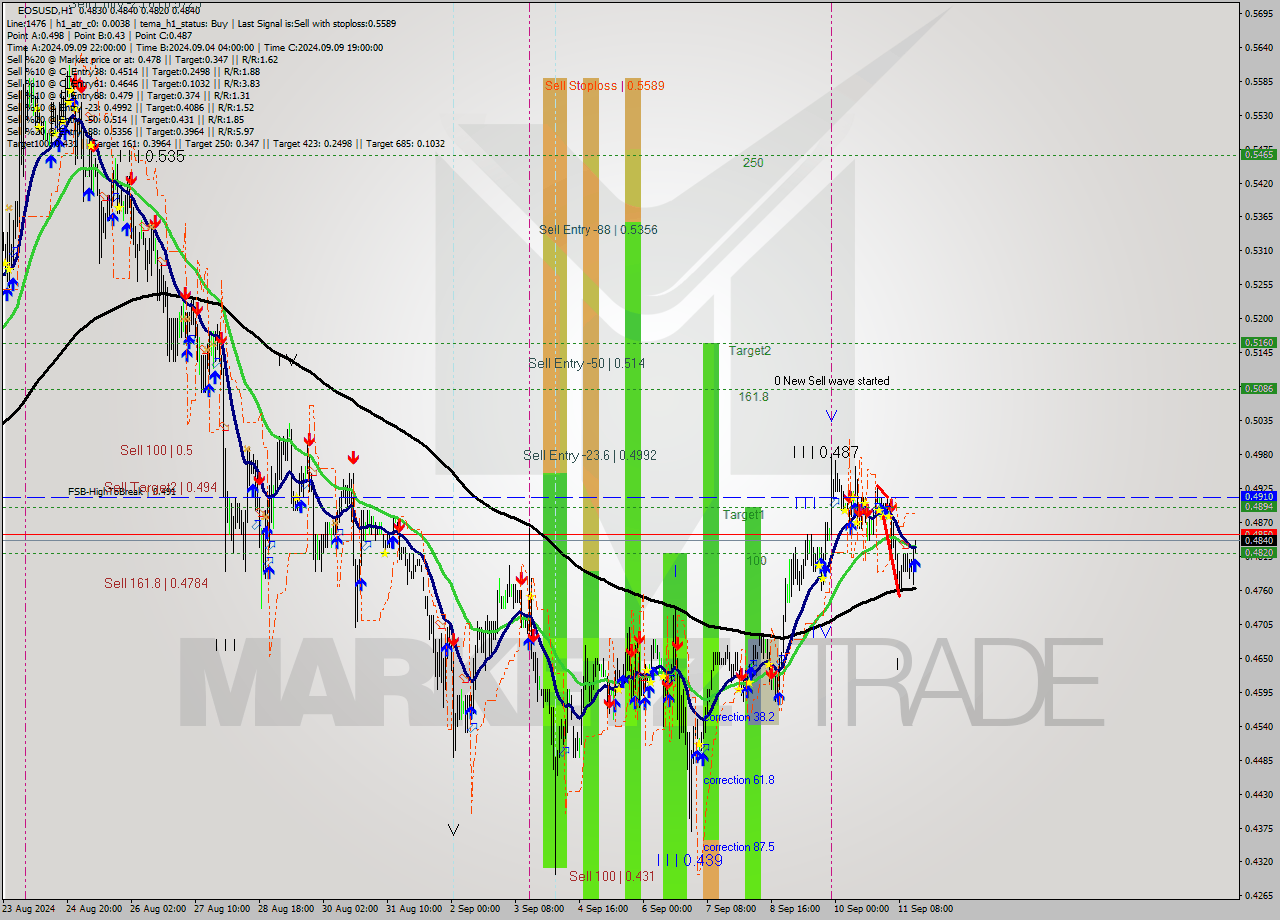Select the 'I I I 0.535' wave label
1280x920 pixels.
(x=150, y=157)
